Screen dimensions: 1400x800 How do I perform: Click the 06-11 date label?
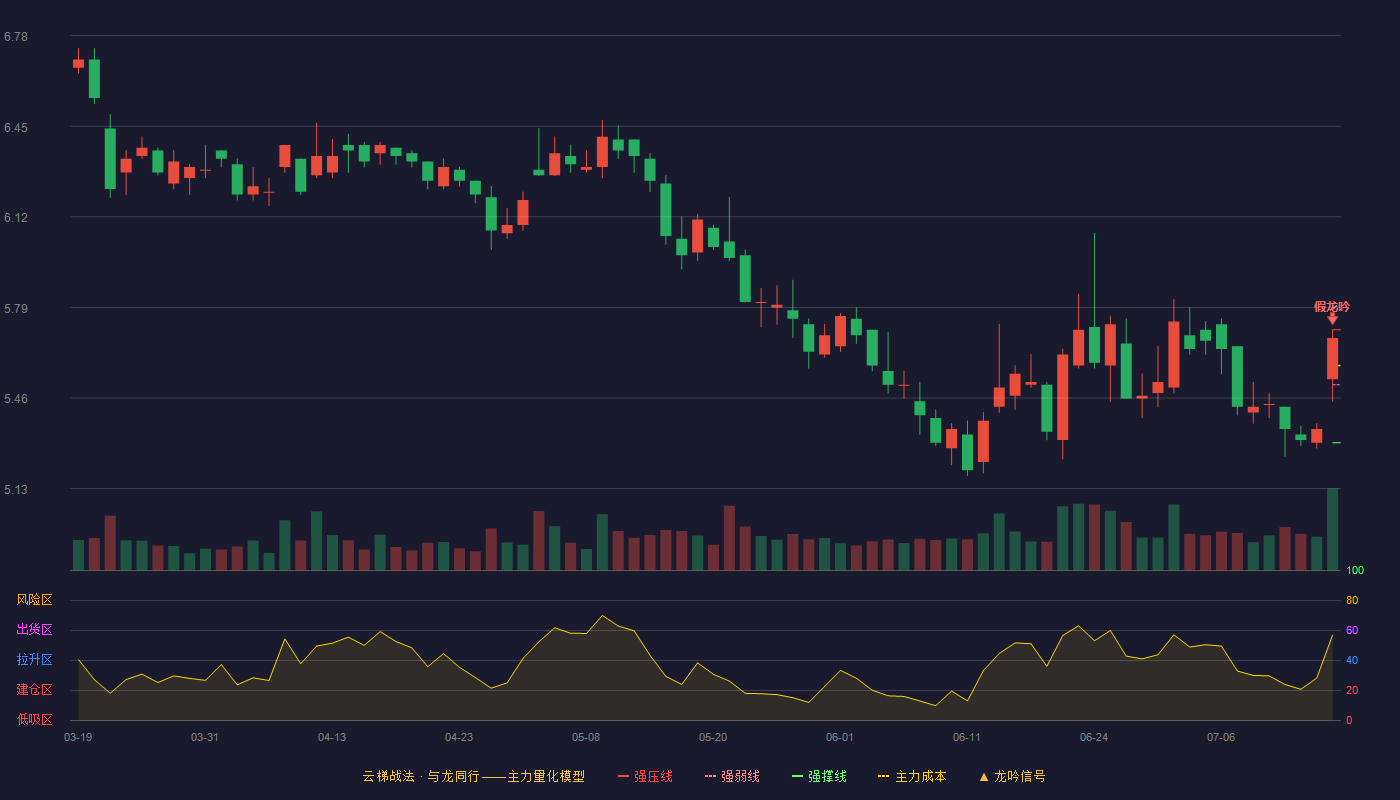coord(967,737)
